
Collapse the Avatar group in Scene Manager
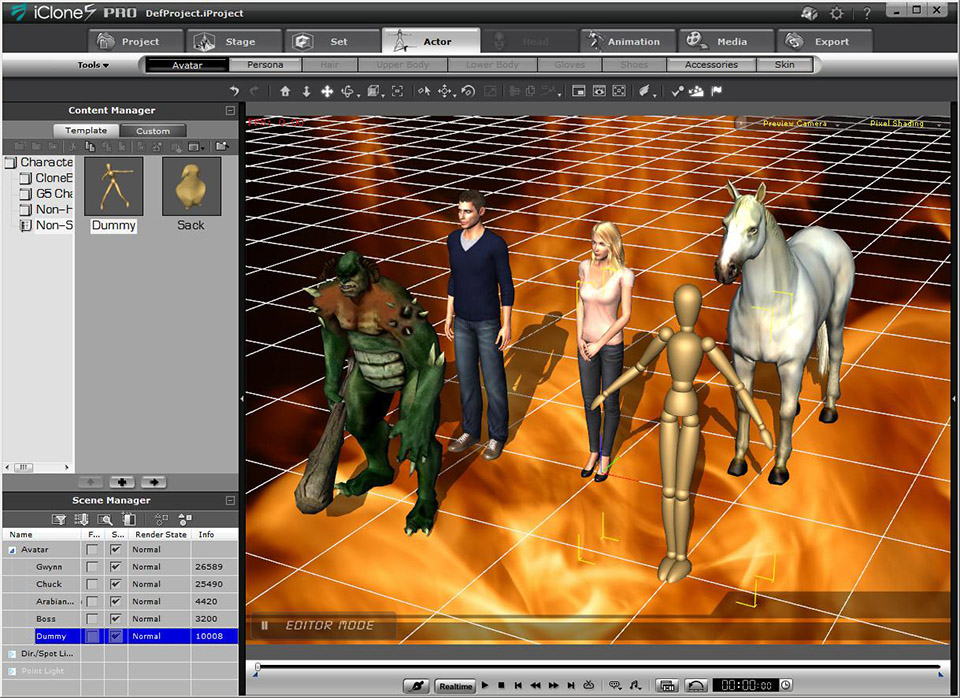[12, 550]
